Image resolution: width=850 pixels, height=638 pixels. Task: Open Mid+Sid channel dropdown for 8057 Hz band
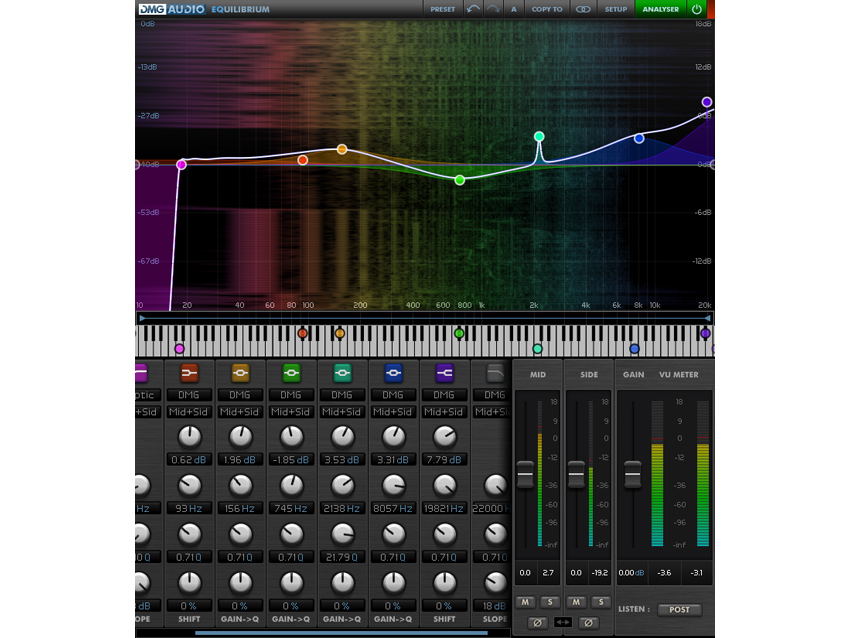393,412
